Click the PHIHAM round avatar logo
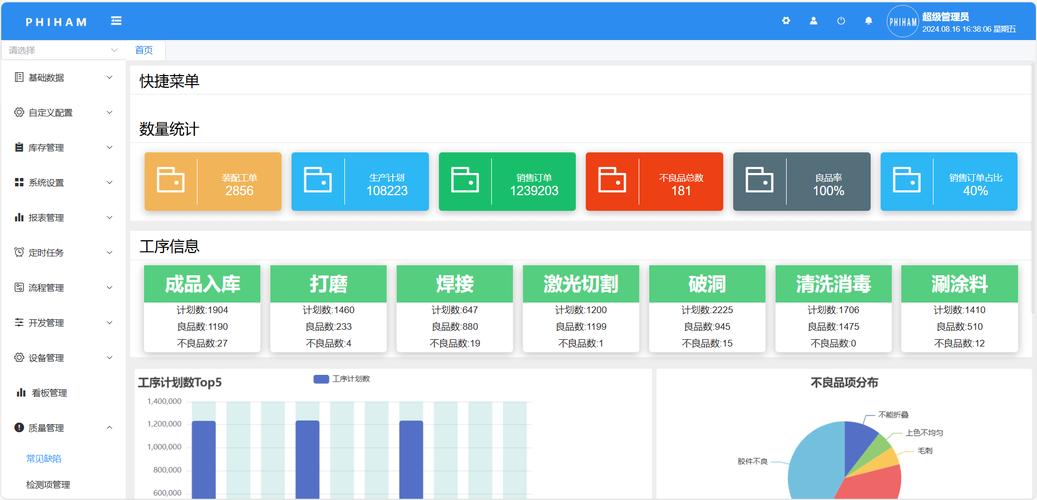 point(903,22)
